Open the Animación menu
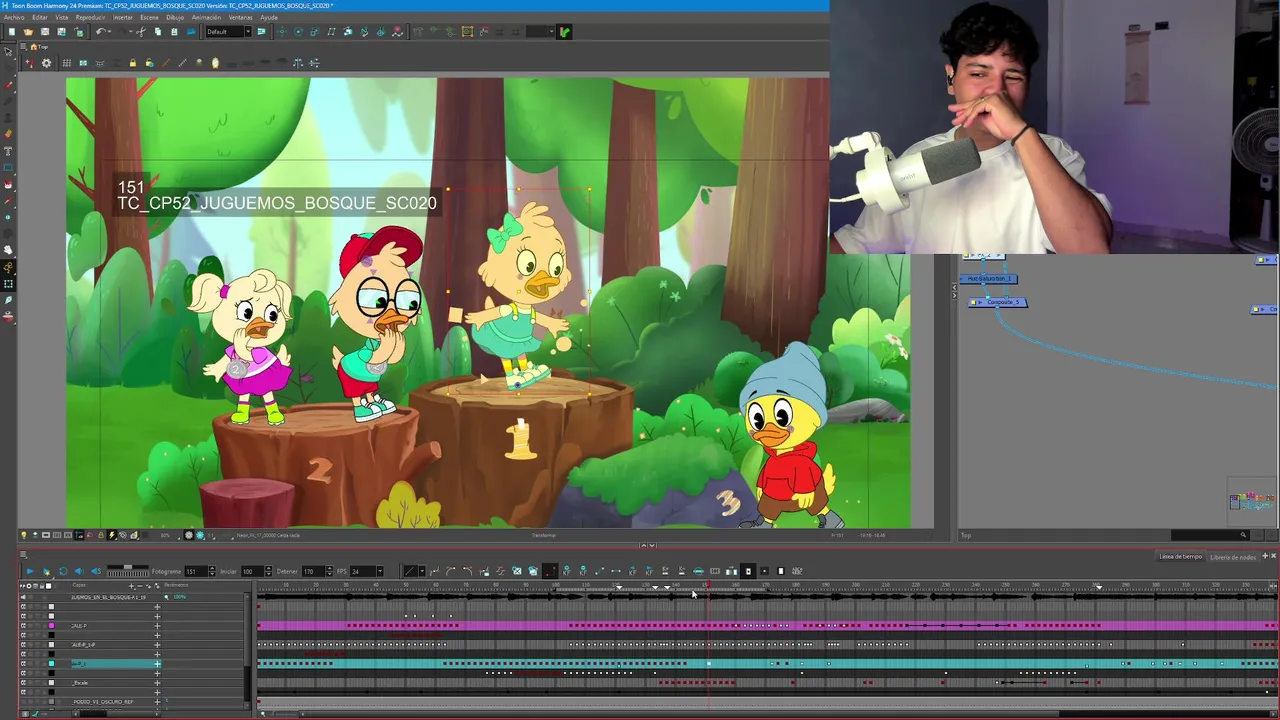Viewport: 1280px width, 720px height. coord(207,17)
